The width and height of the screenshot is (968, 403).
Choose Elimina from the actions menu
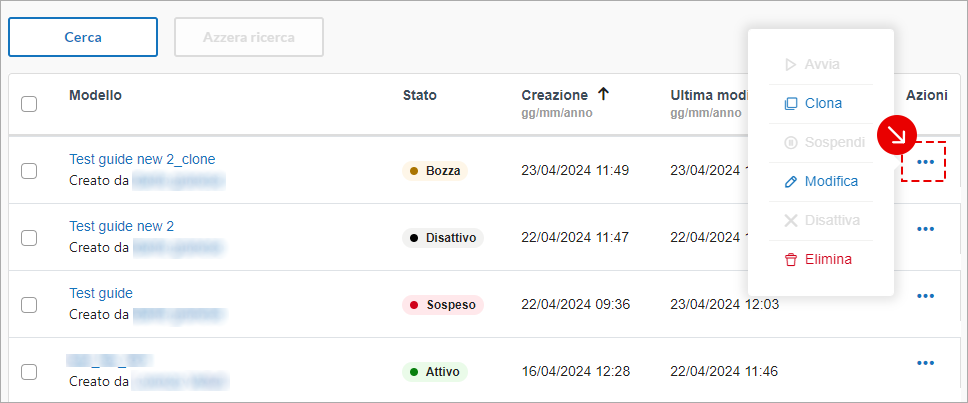[829, 259]
